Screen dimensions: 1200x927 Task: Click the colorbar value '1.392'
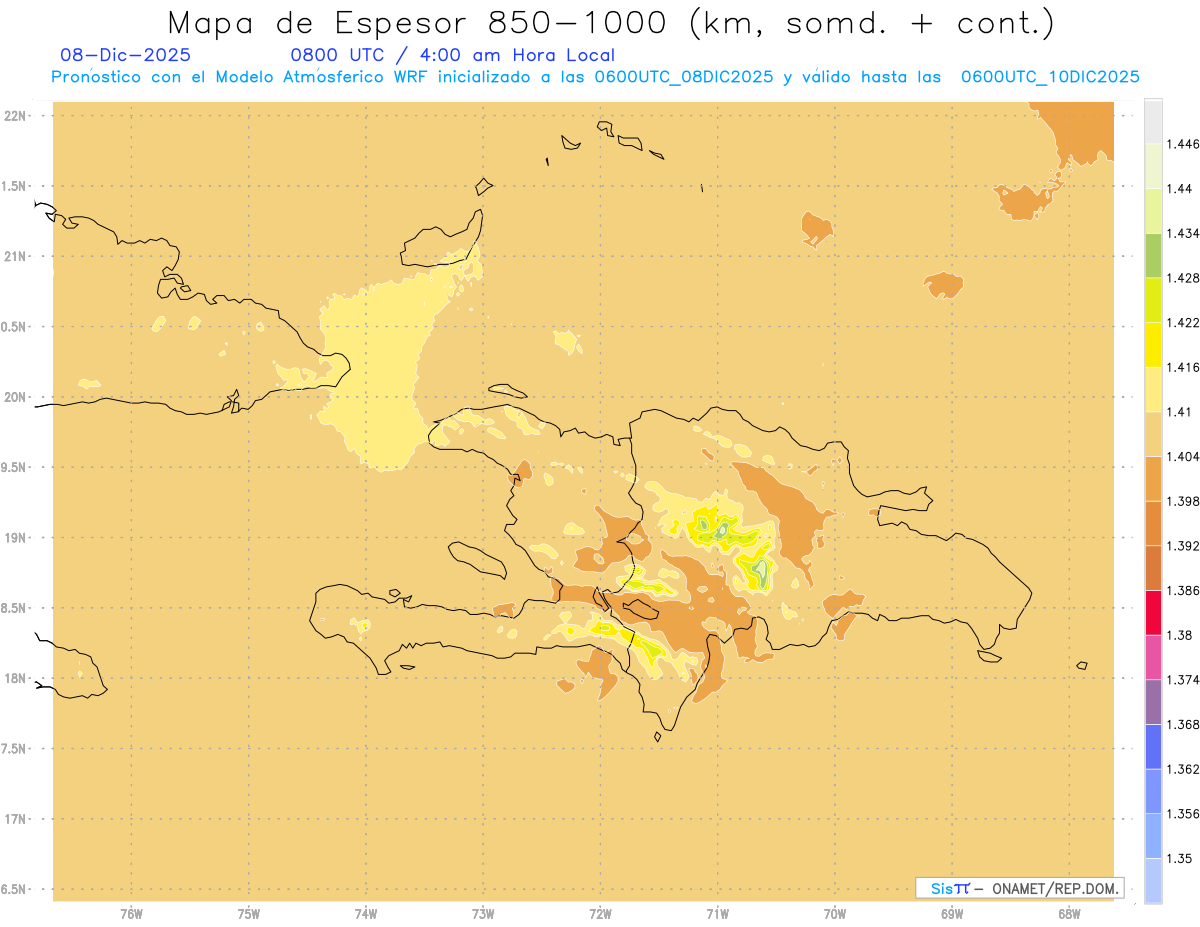pyautogui.click(x=1183, y=546)
